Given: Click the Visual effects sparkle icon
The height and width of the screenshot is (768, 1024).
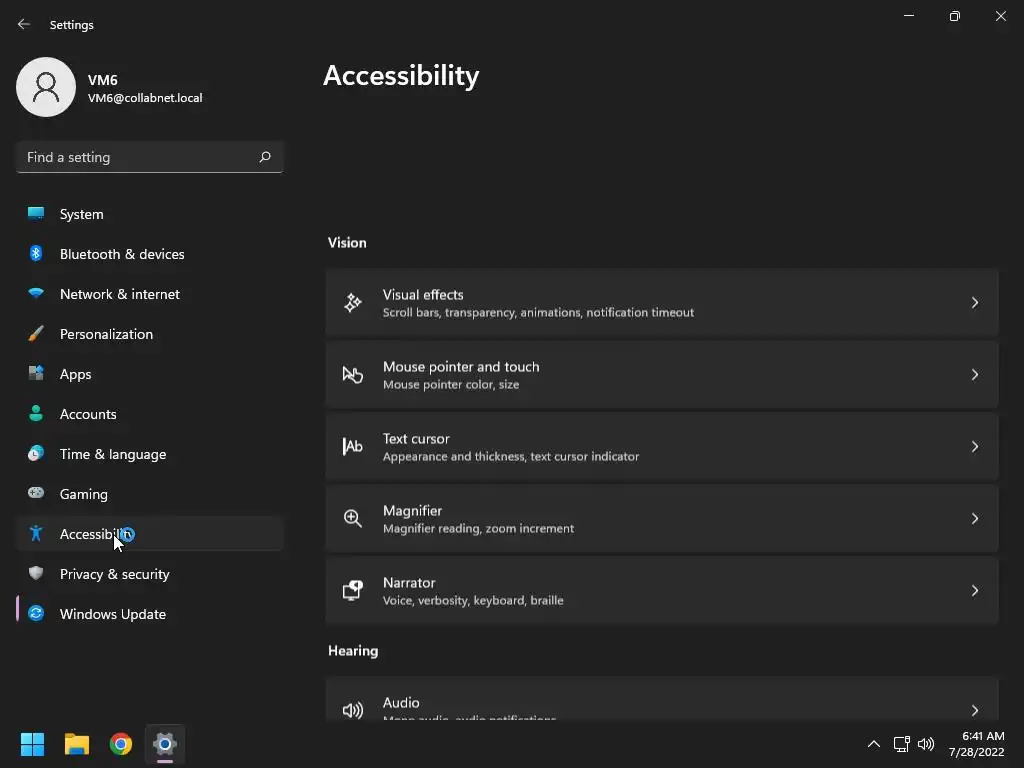Looking at the screenshot, I should tap(352, 302).
